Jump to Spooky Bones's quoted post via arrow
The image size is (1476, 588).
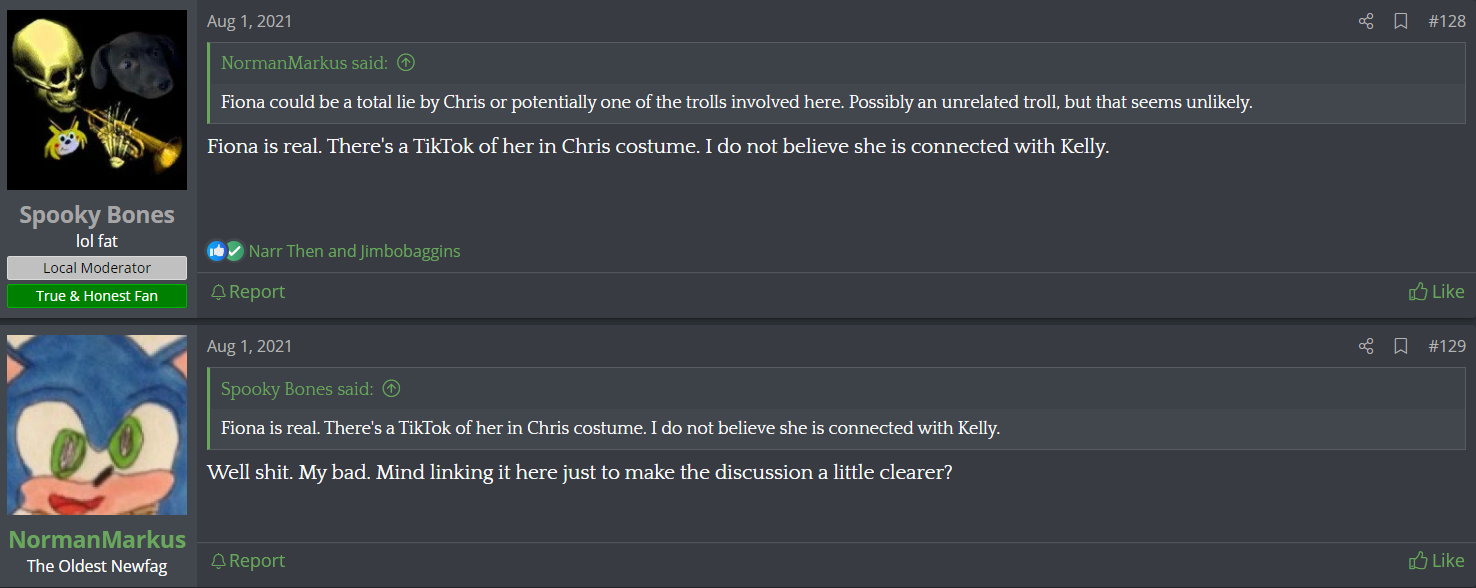click(x=392, y=389)
